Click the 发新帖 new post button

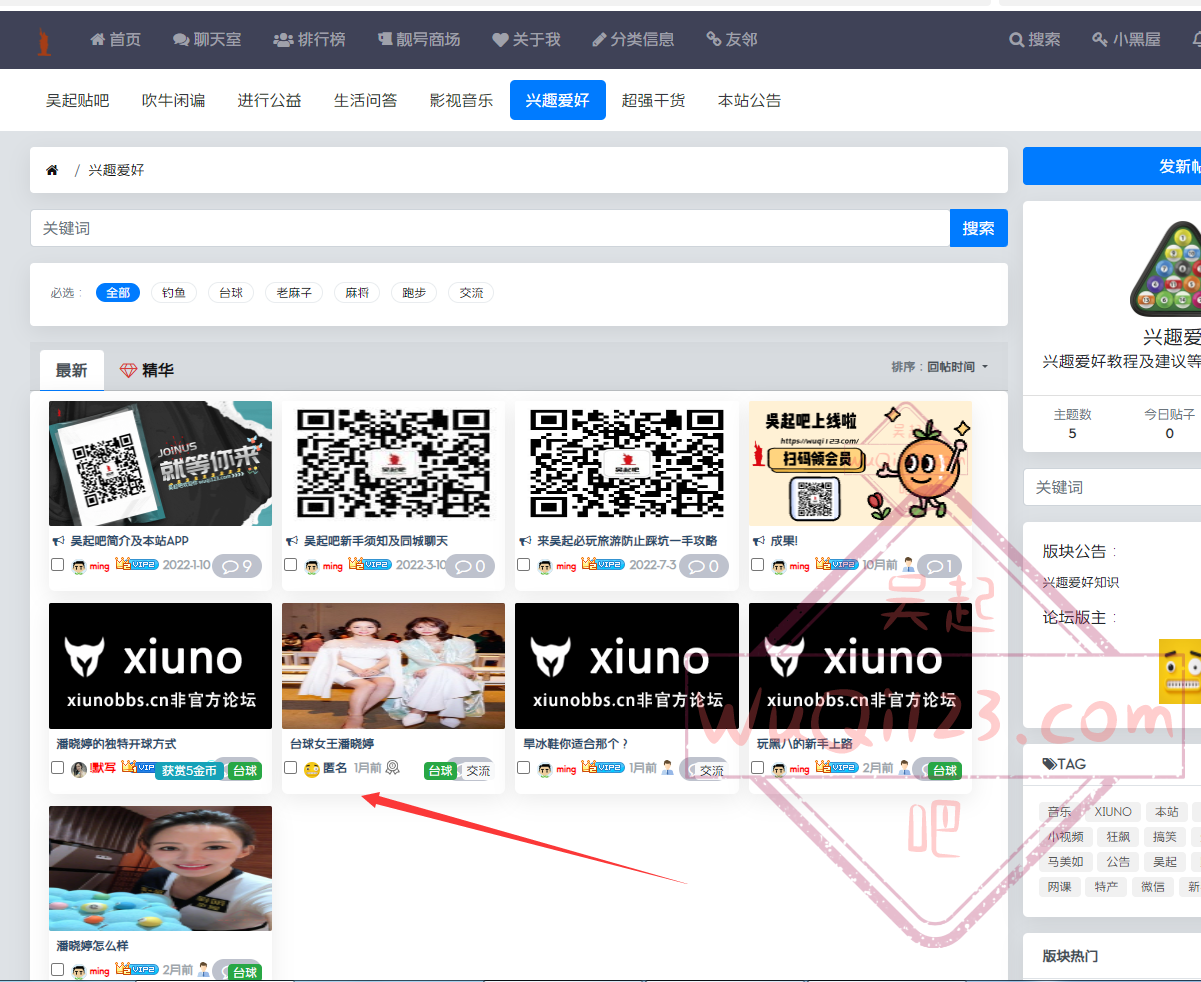pos(1112,166)
